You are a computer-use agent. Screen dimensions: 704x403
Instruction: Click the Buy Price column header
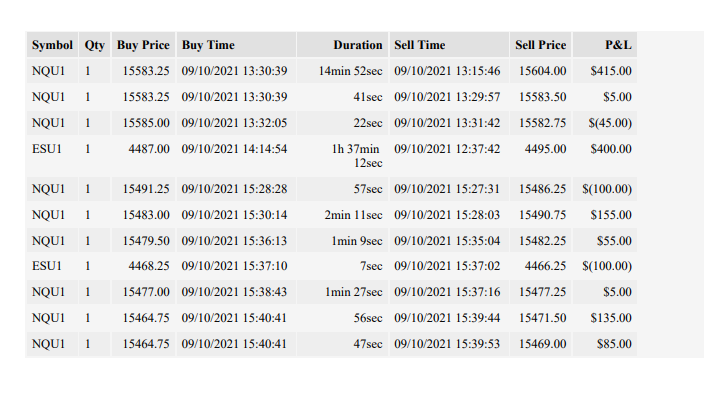point(143,45)
